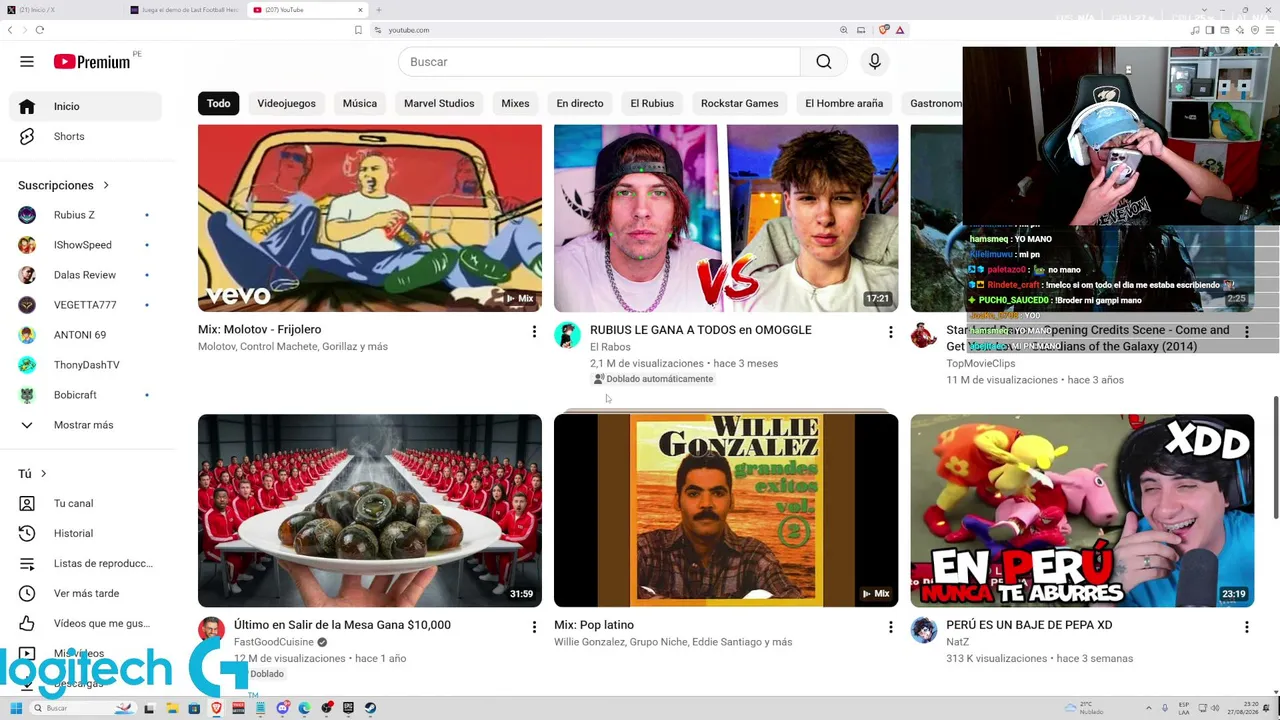Open ANTONI 69 subscription channel
This screenshot has height=720, width=1280.
click(x=85, y=335)
